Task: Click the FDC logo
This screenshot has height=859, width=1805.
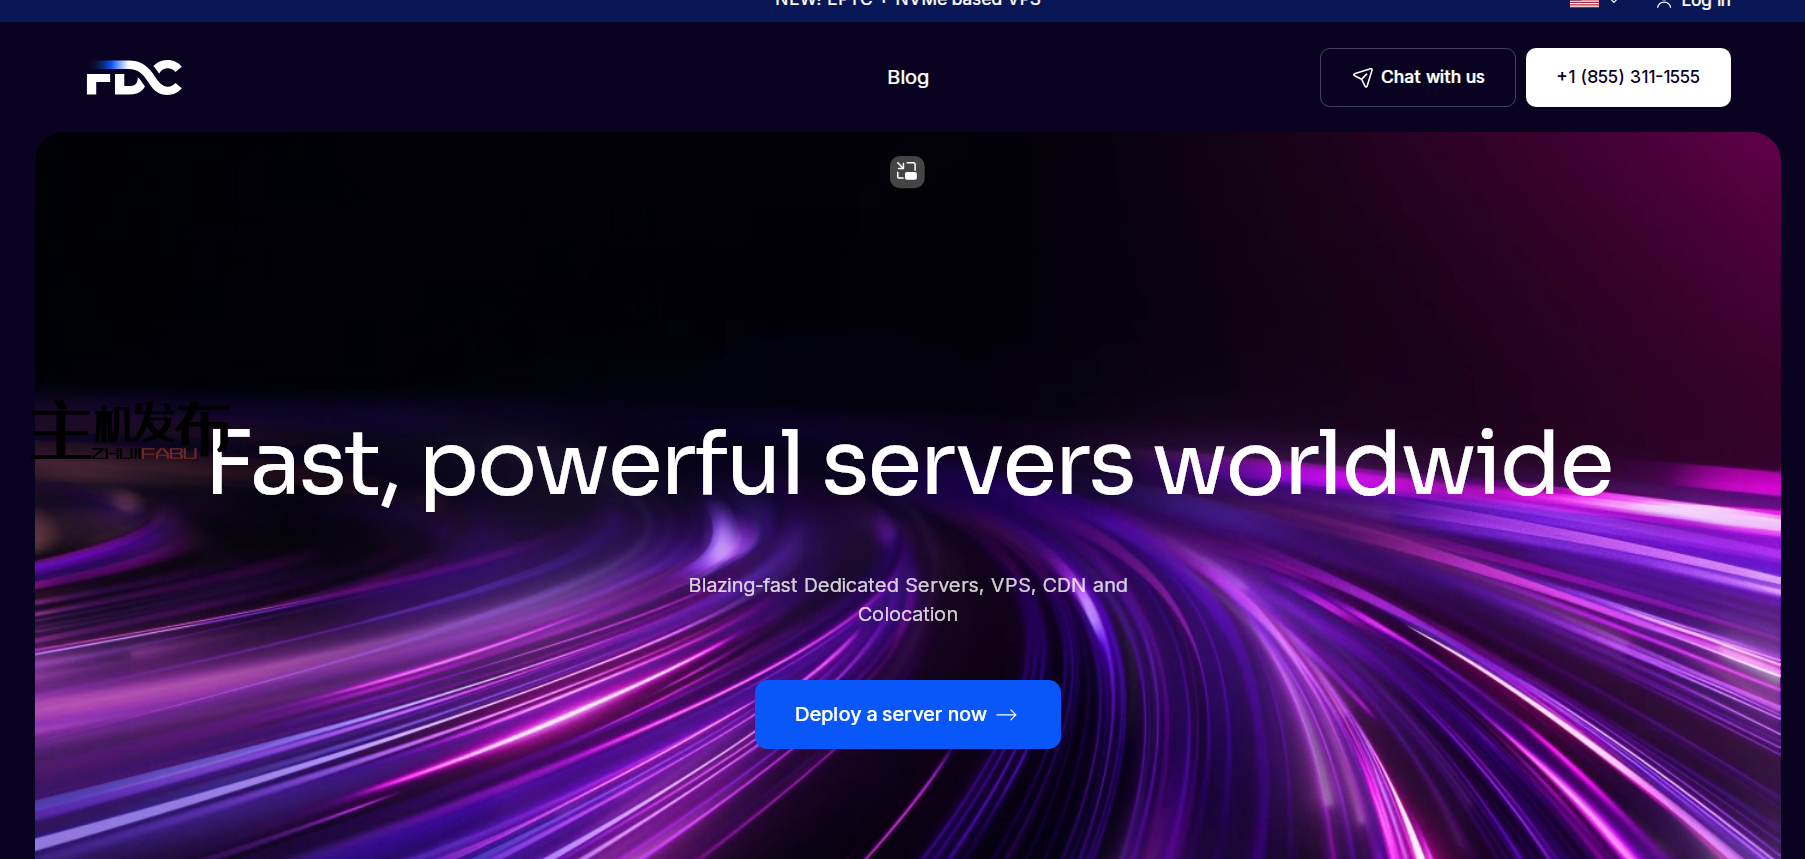Action: tap(134, 78)
